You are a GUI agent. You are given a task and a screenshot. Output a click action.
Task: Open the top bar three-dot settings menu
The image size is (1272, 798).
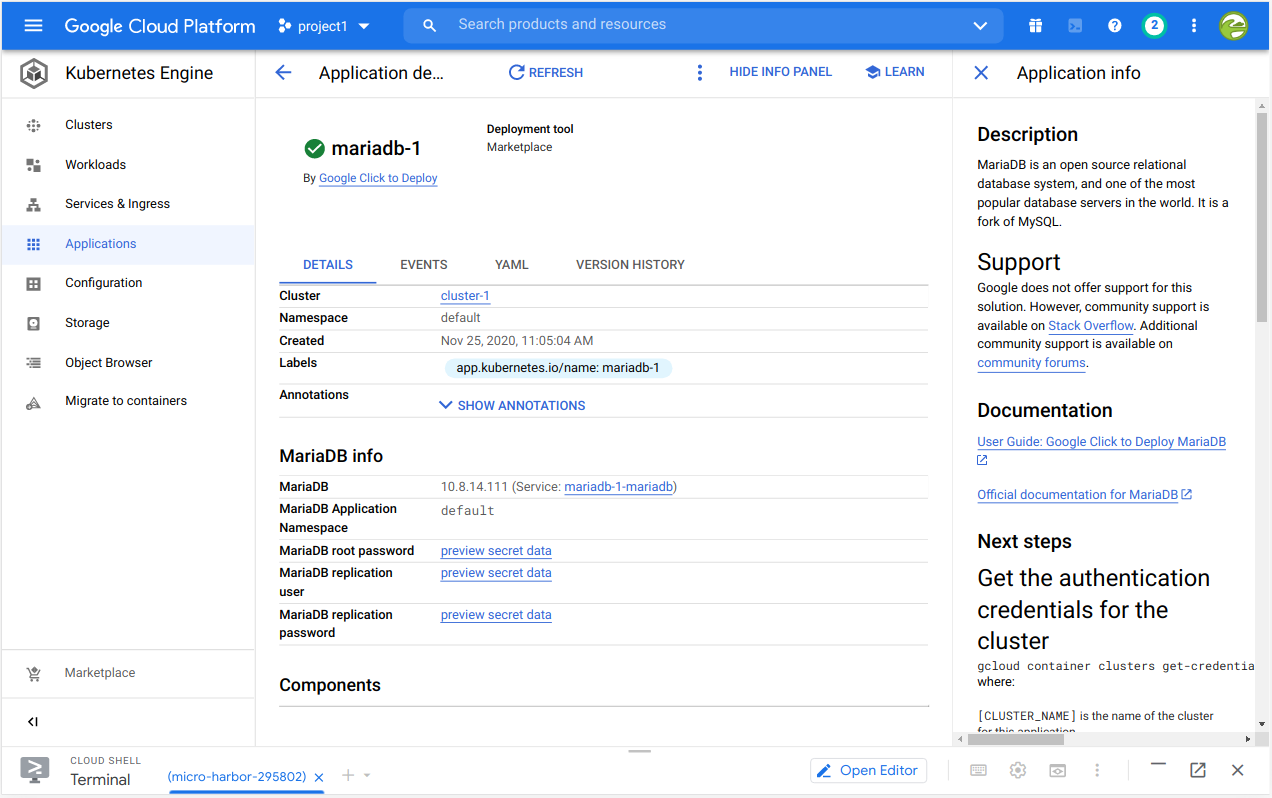point(1194,26)
